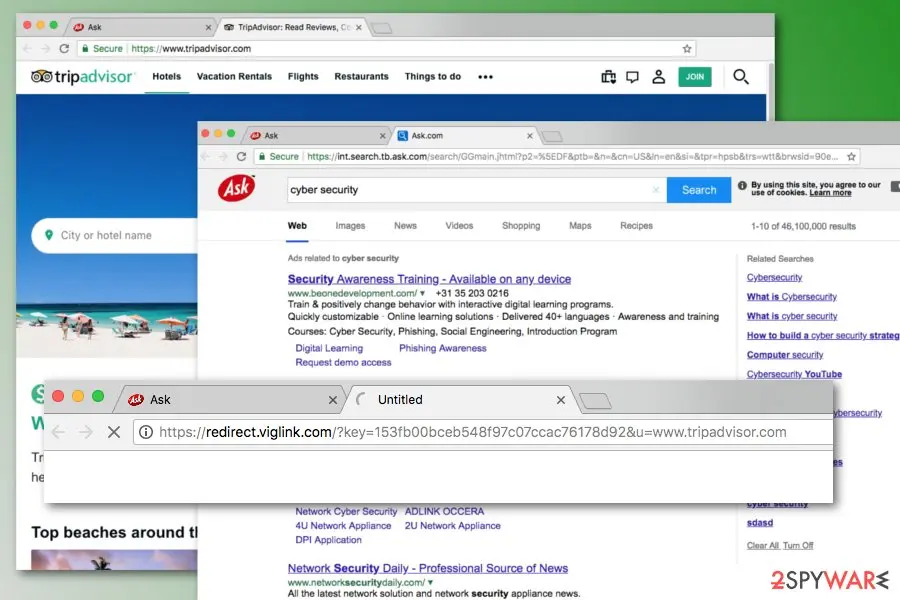Reload the TripAdvisor browser window
The height and width of the screenshot is (600, 900).
(64, 49)
